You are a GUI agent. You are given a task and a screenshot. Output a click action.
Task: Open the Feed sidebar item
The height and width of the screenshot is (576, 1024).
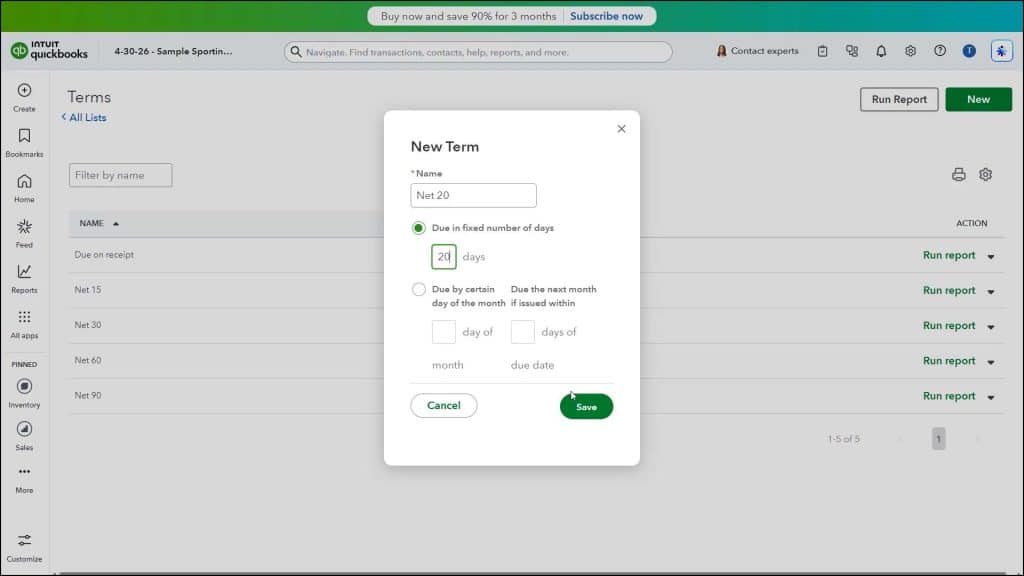tap(24, 234)
